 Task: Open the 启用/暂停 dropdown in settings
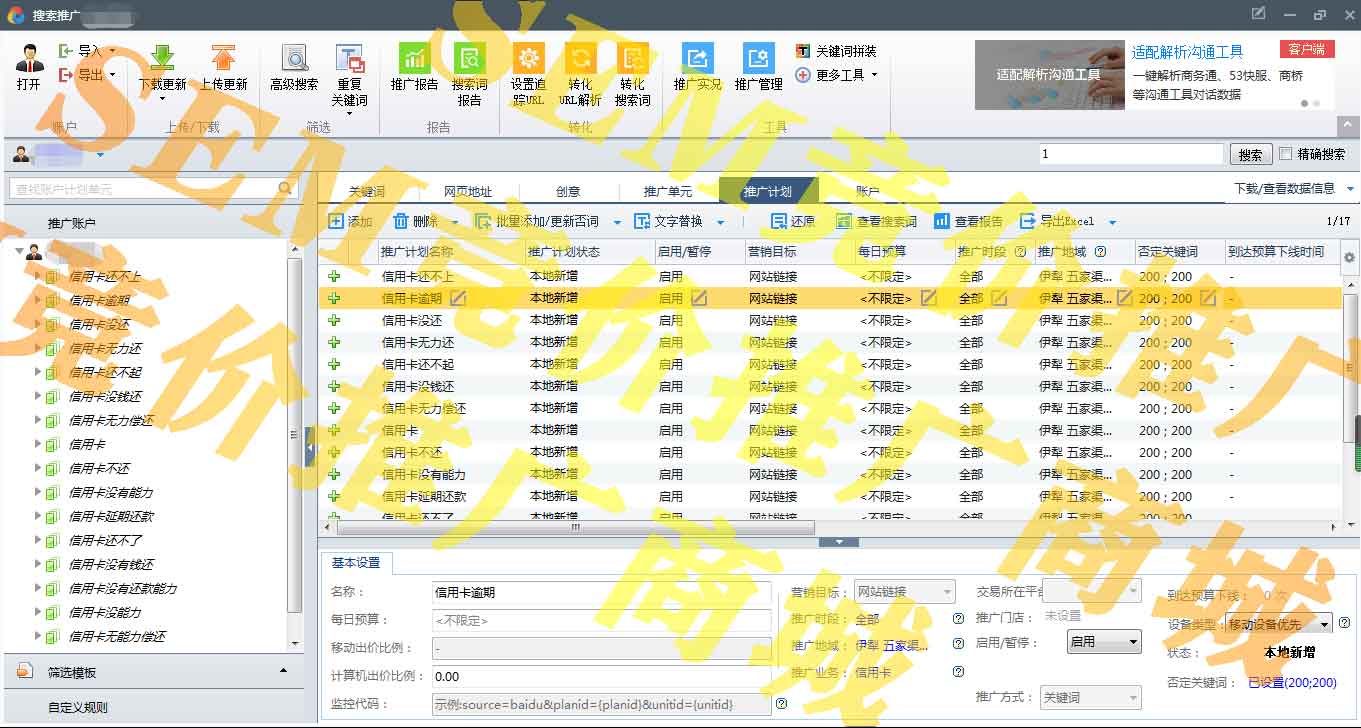coord(1104,642)
